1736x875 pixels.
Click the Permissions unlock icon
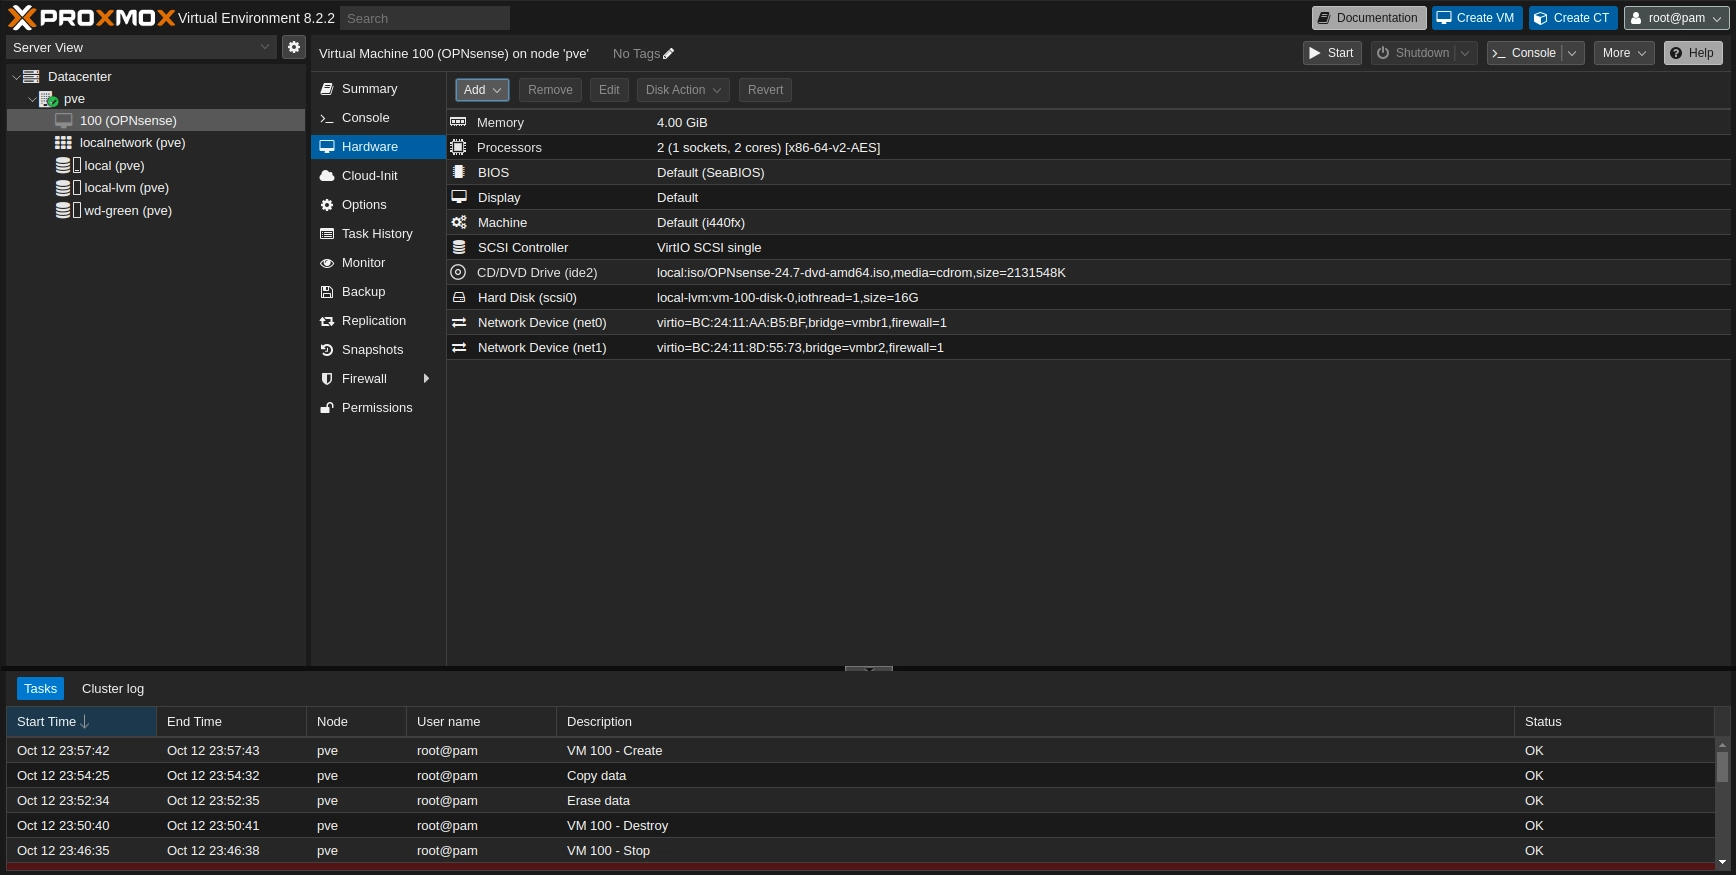327,408
